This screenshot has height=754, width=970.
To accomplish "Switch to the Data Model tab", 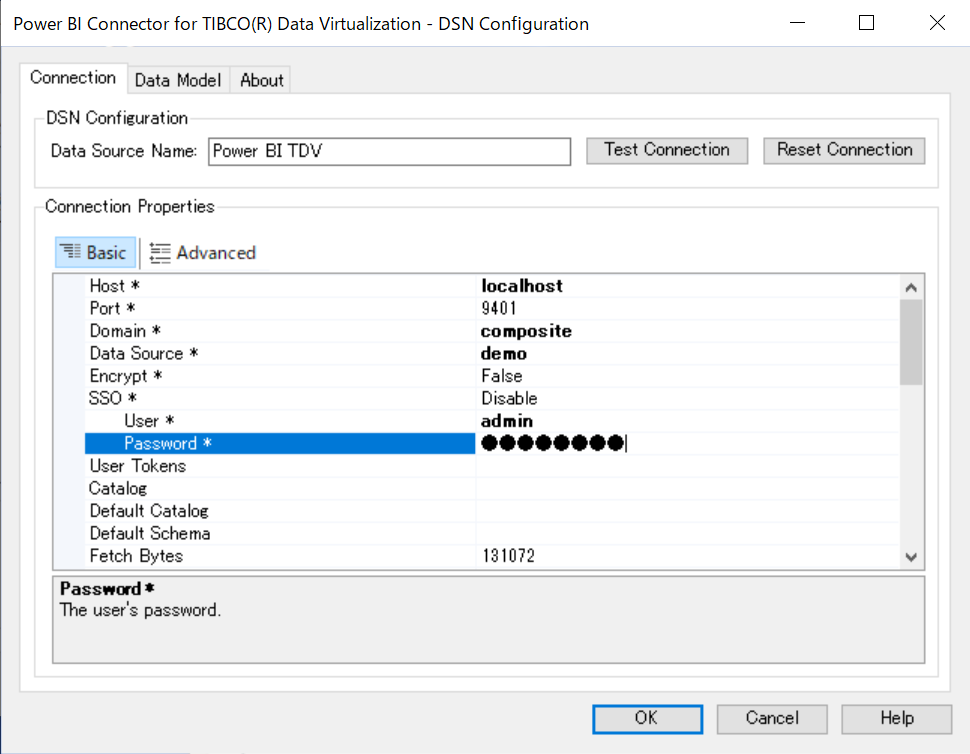I will [x=178, y=80].
